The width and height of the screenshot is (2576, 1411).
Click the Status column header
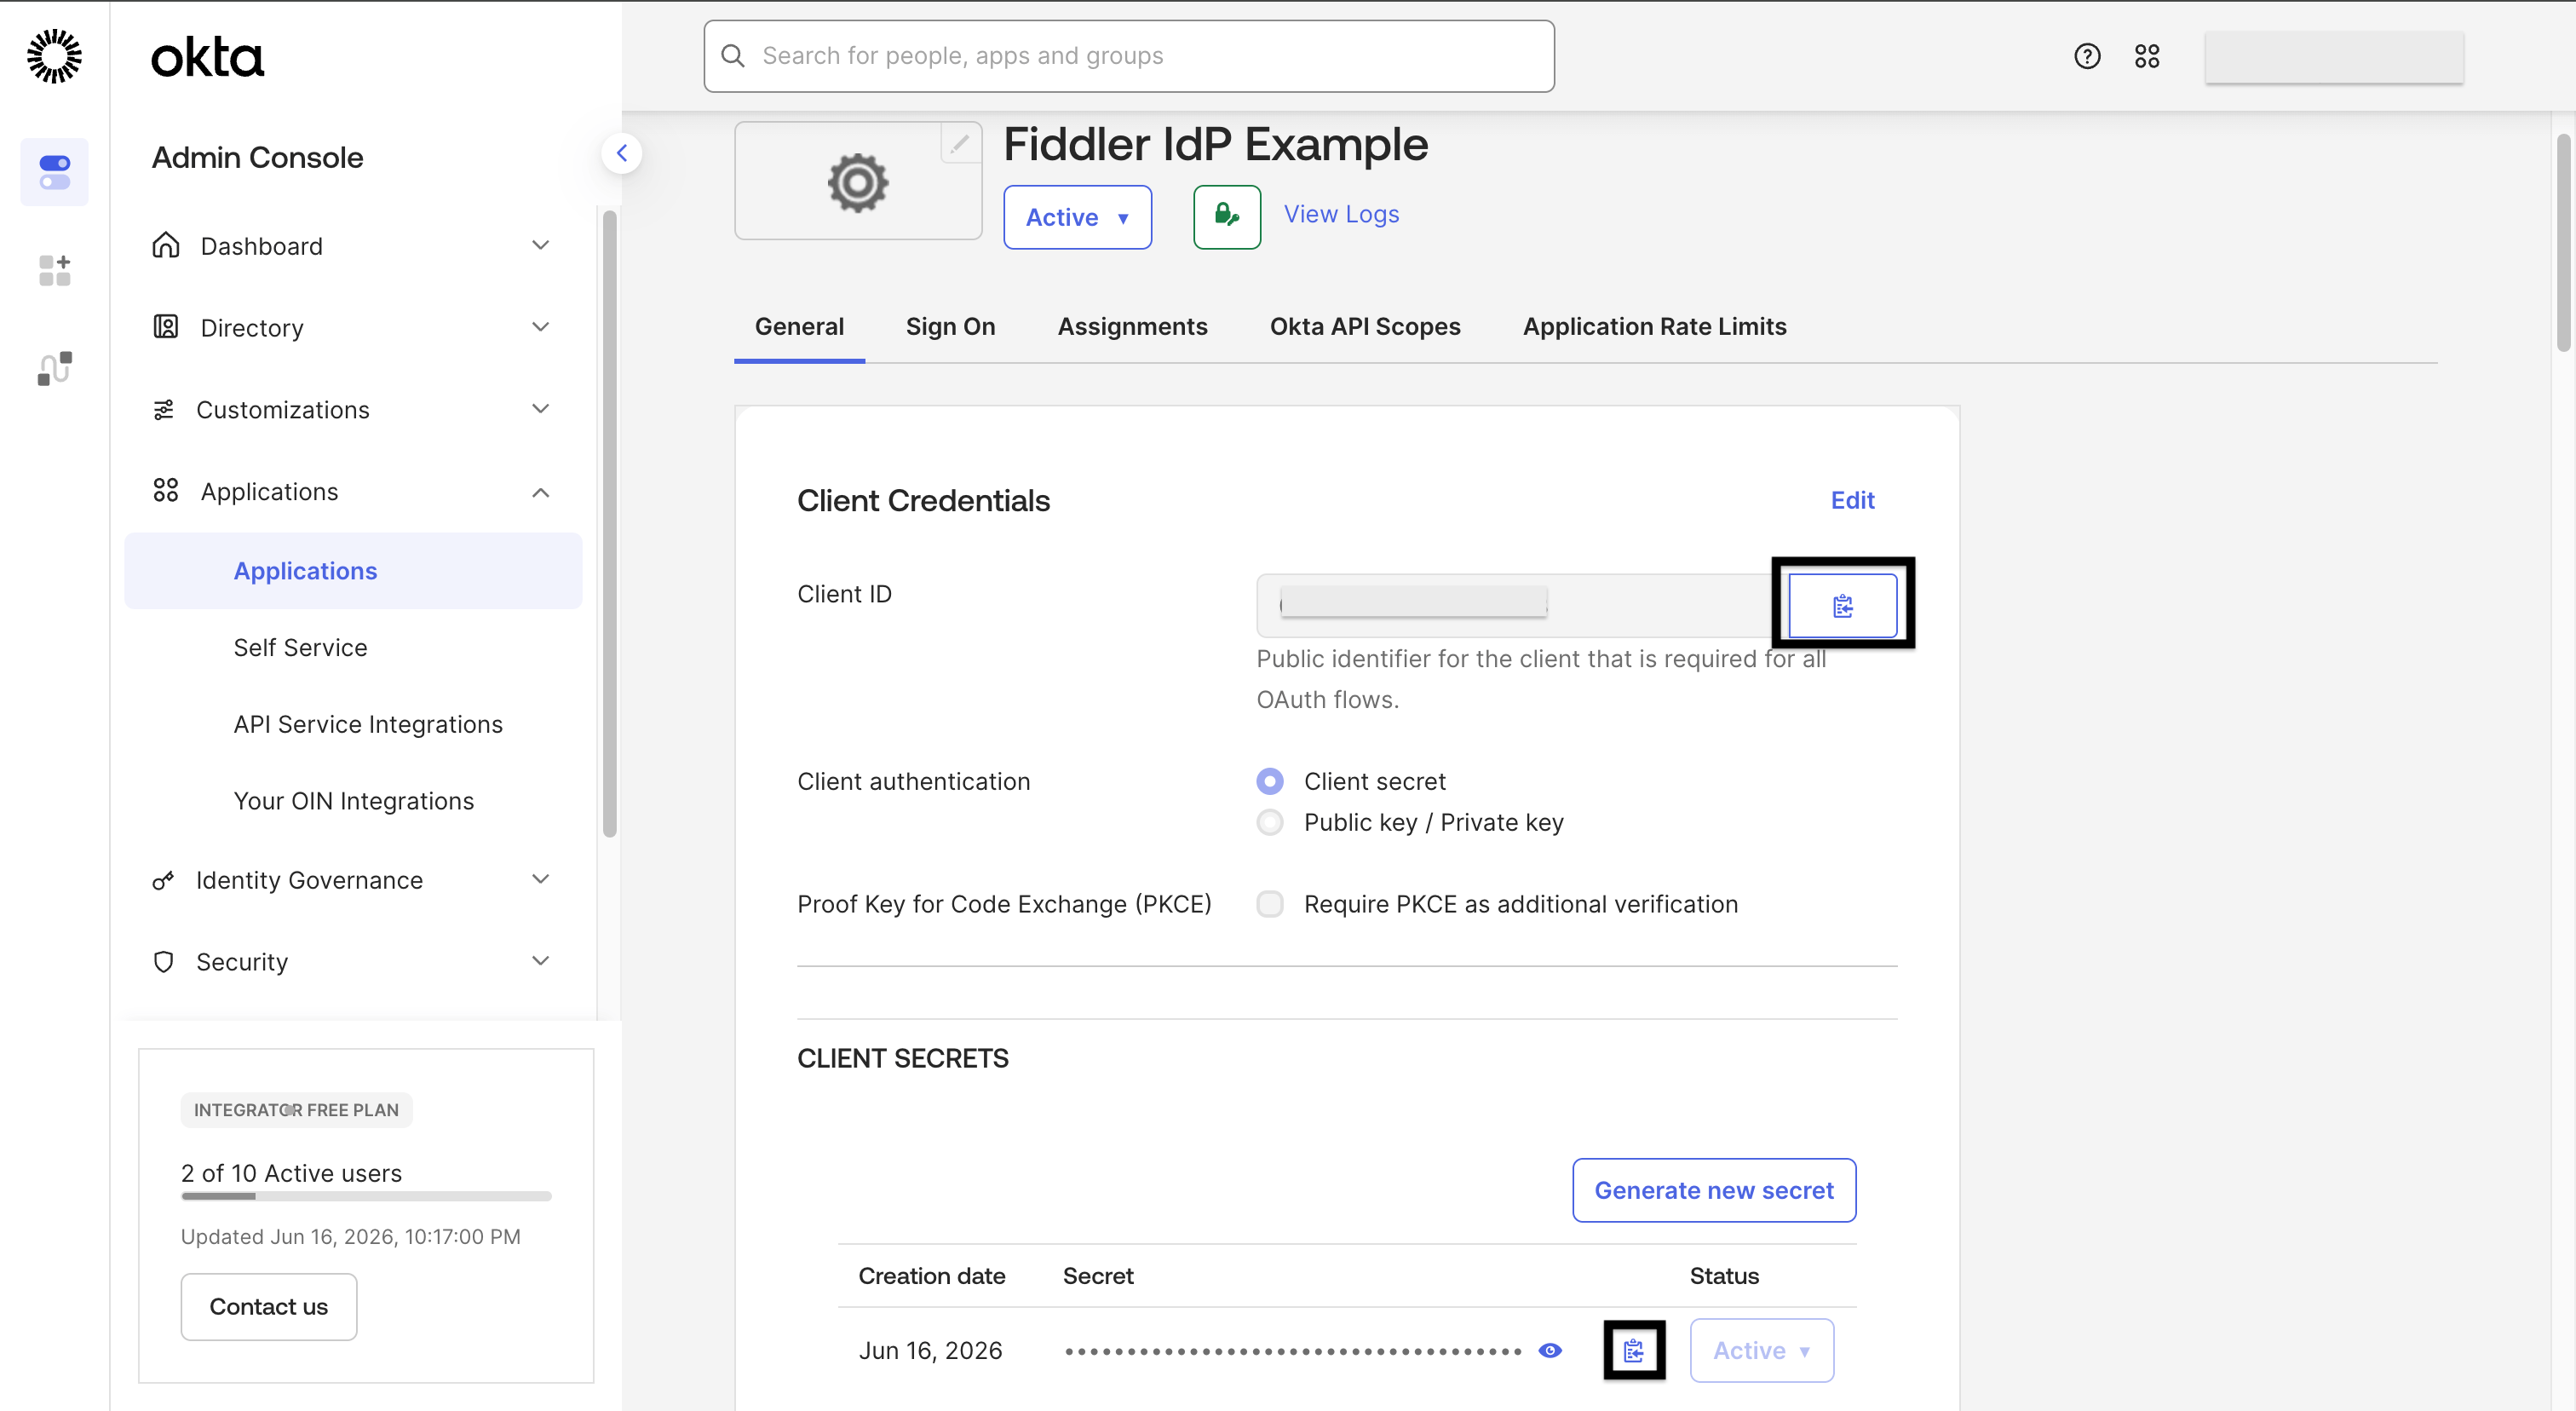coord(1724,1276)
